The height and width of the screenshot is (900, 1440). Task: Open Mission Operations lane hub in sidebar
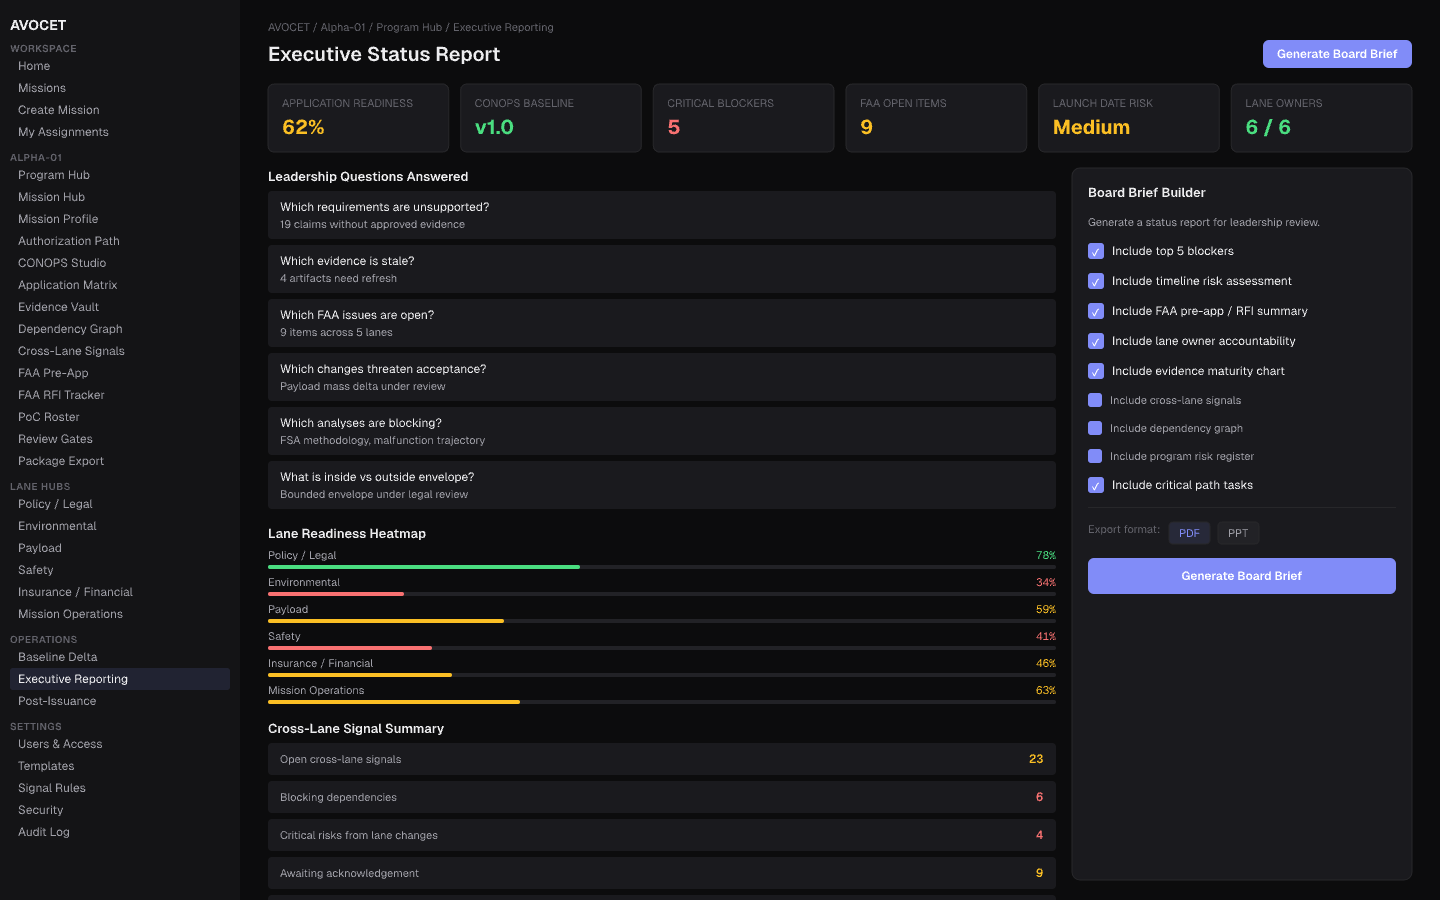(120, 614)
